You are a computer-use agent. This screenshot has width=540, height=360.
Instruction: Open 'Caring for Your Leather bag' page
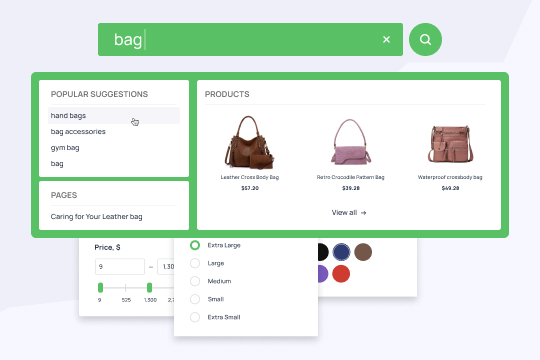pos(96,217)
